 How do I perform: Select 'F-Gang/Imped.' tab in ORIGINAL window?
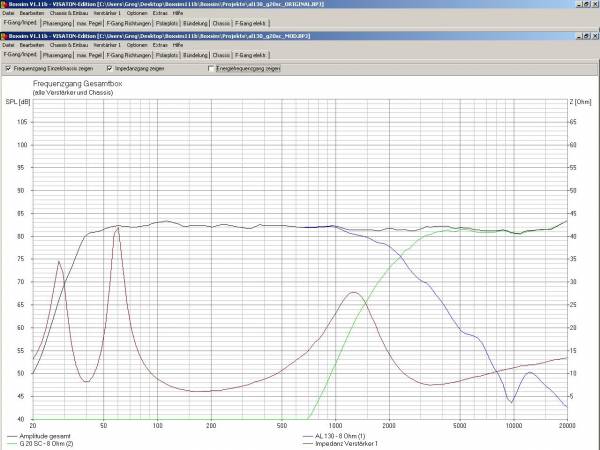point(20,23)
